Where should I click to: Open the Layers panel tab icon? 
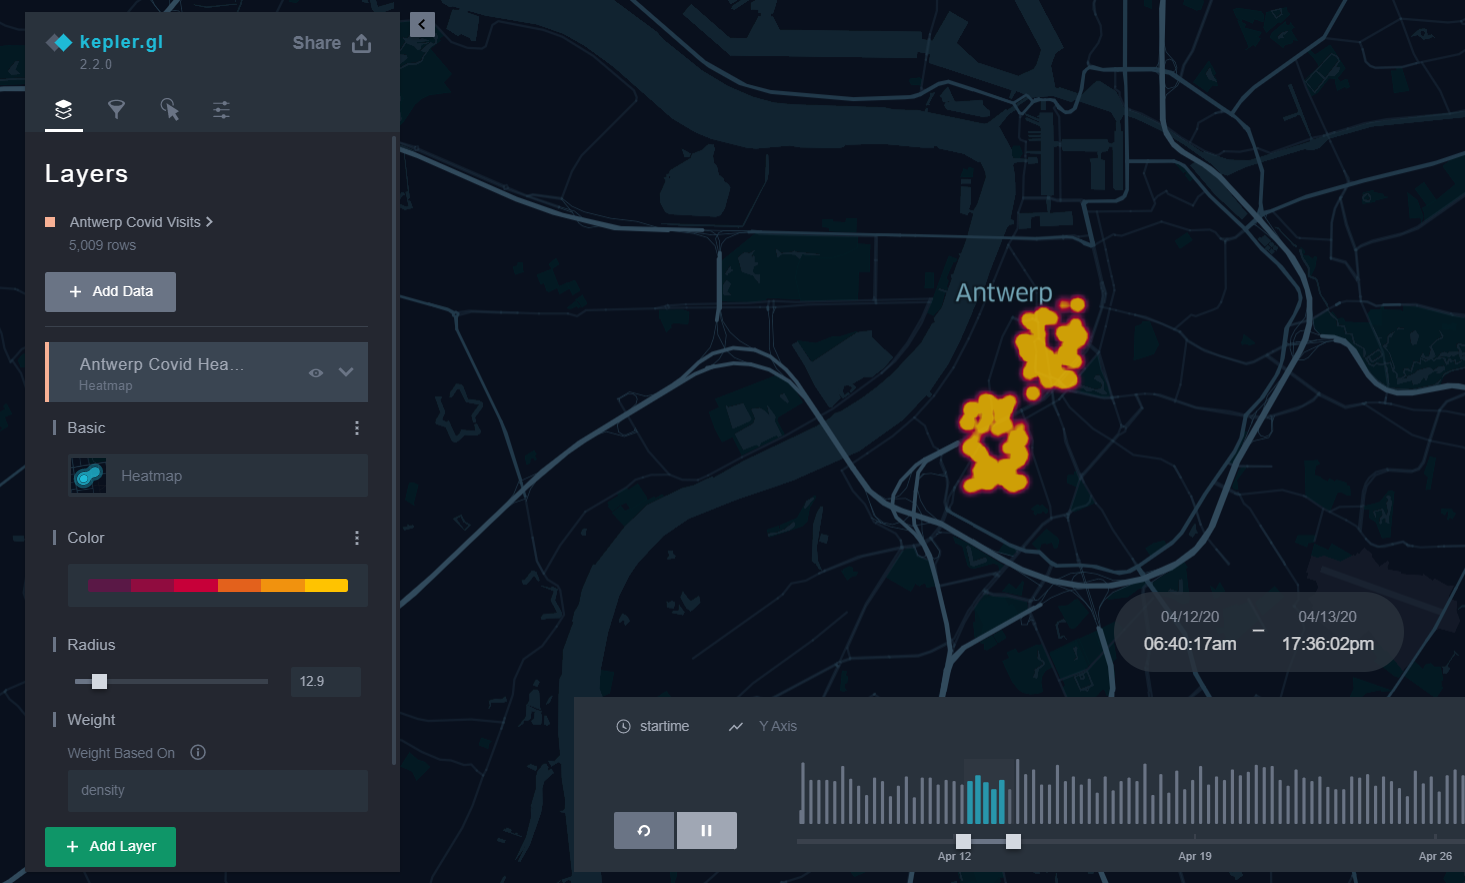pos(64,110)
